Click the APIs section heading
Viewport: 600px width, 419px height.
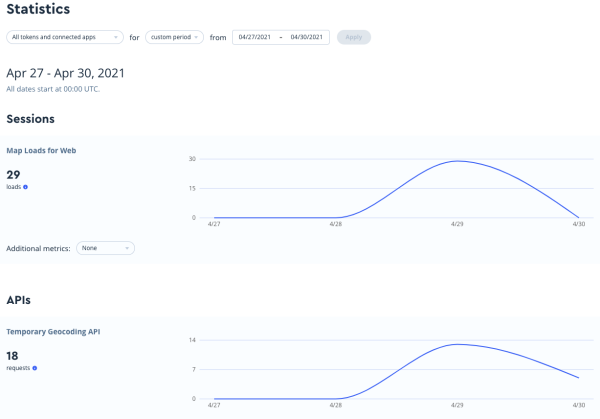click(x=18, y=300)
